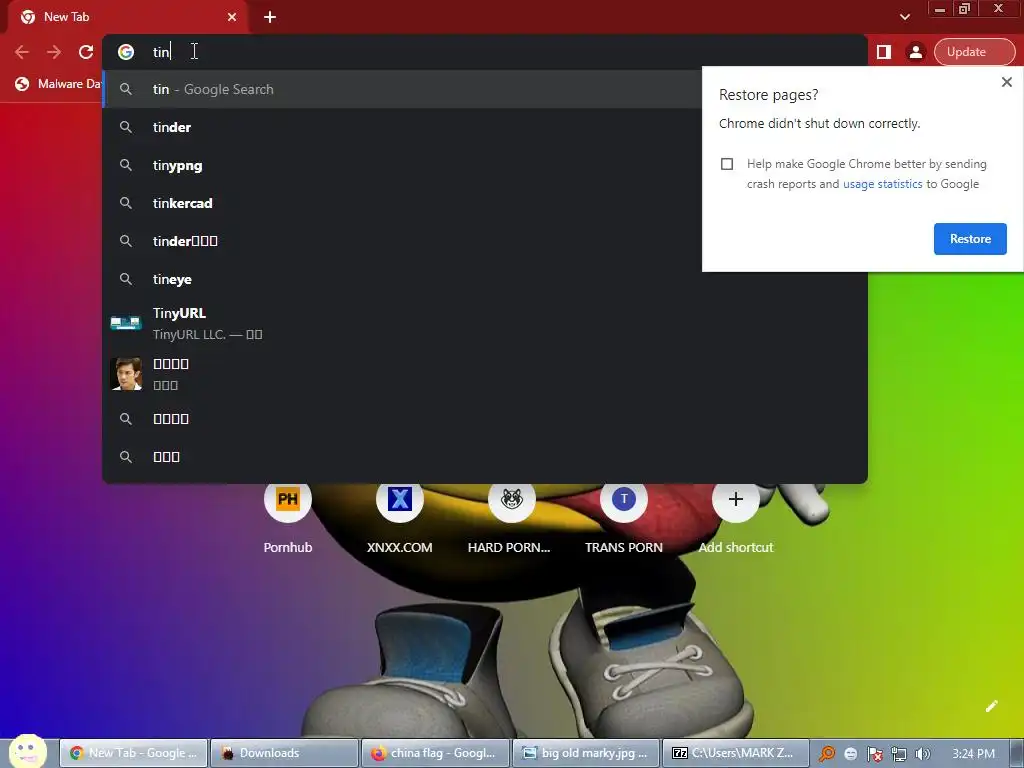Choose the 'tinkercad' suggestion
Screen dimensions: 1024x768
(x=402, y=203)
